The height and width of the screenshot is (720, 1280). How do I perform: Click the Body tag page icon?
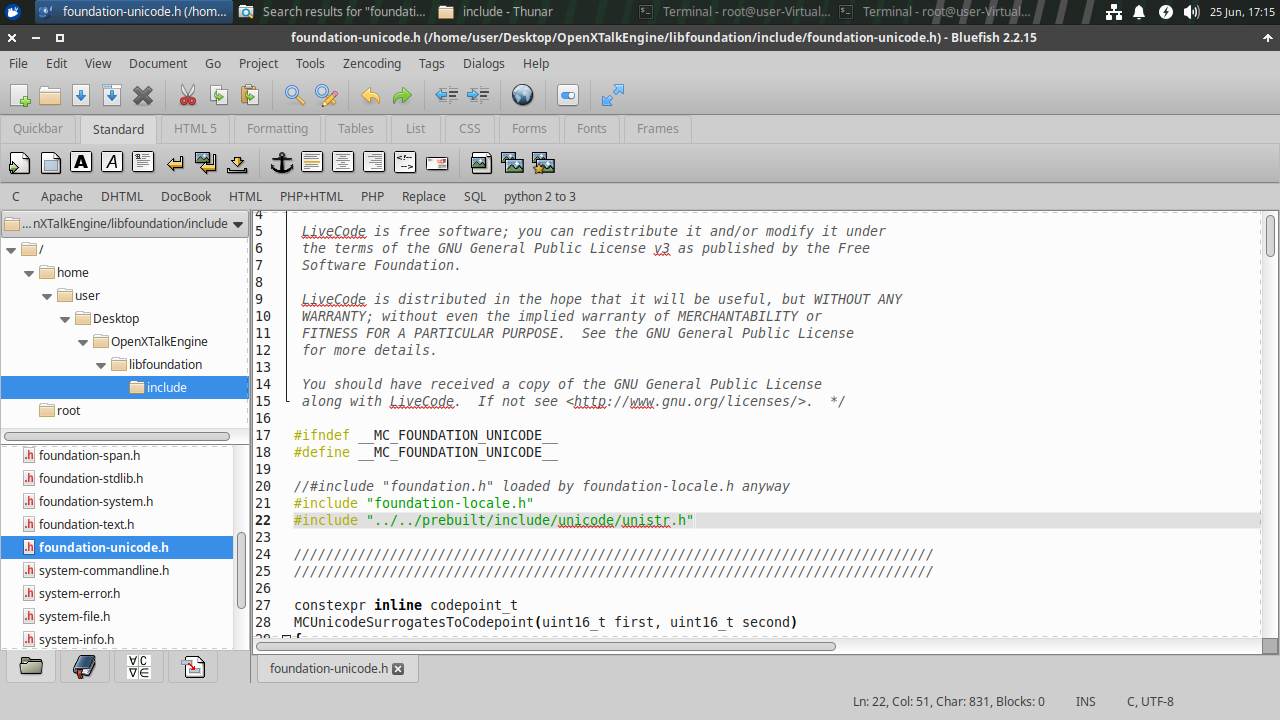coord(51,162)
